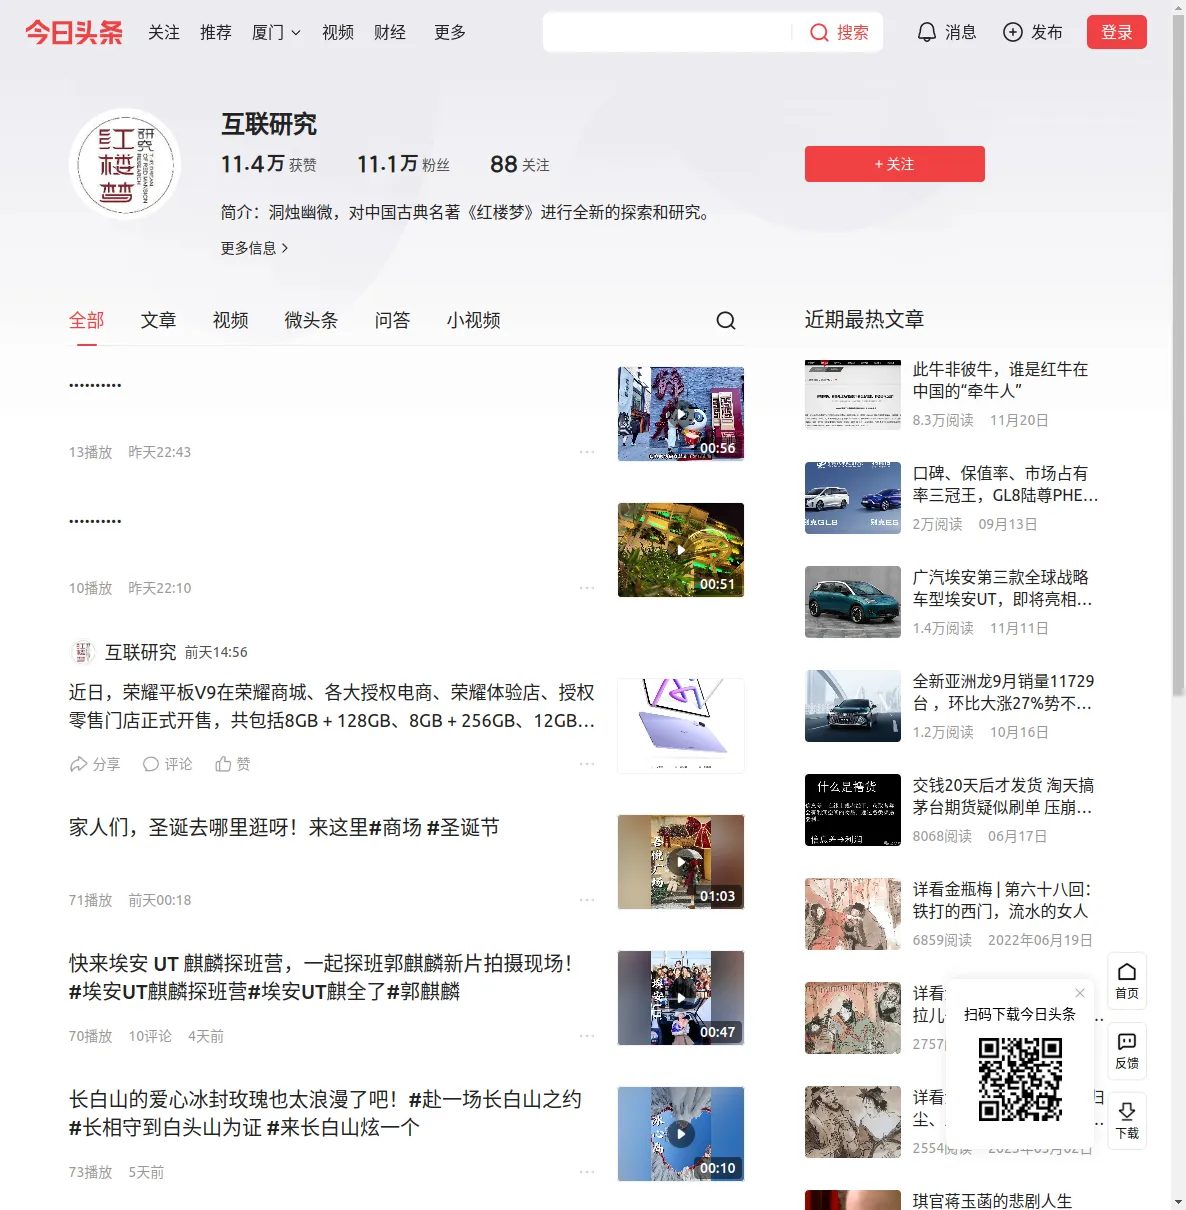Click the search icon in tab bar

point(726,320)
